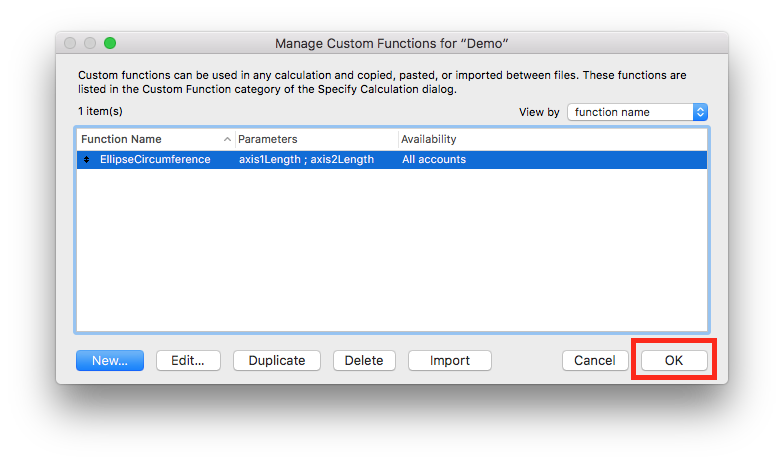Click the green zoom window button
The width and height of the screenshot is (784, 464).
point(110,43)
